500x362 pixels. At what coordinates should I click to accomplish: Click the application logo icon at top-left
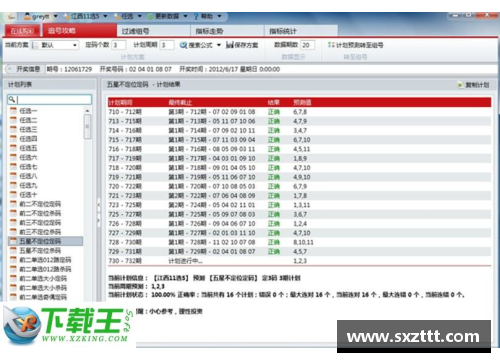11,16
